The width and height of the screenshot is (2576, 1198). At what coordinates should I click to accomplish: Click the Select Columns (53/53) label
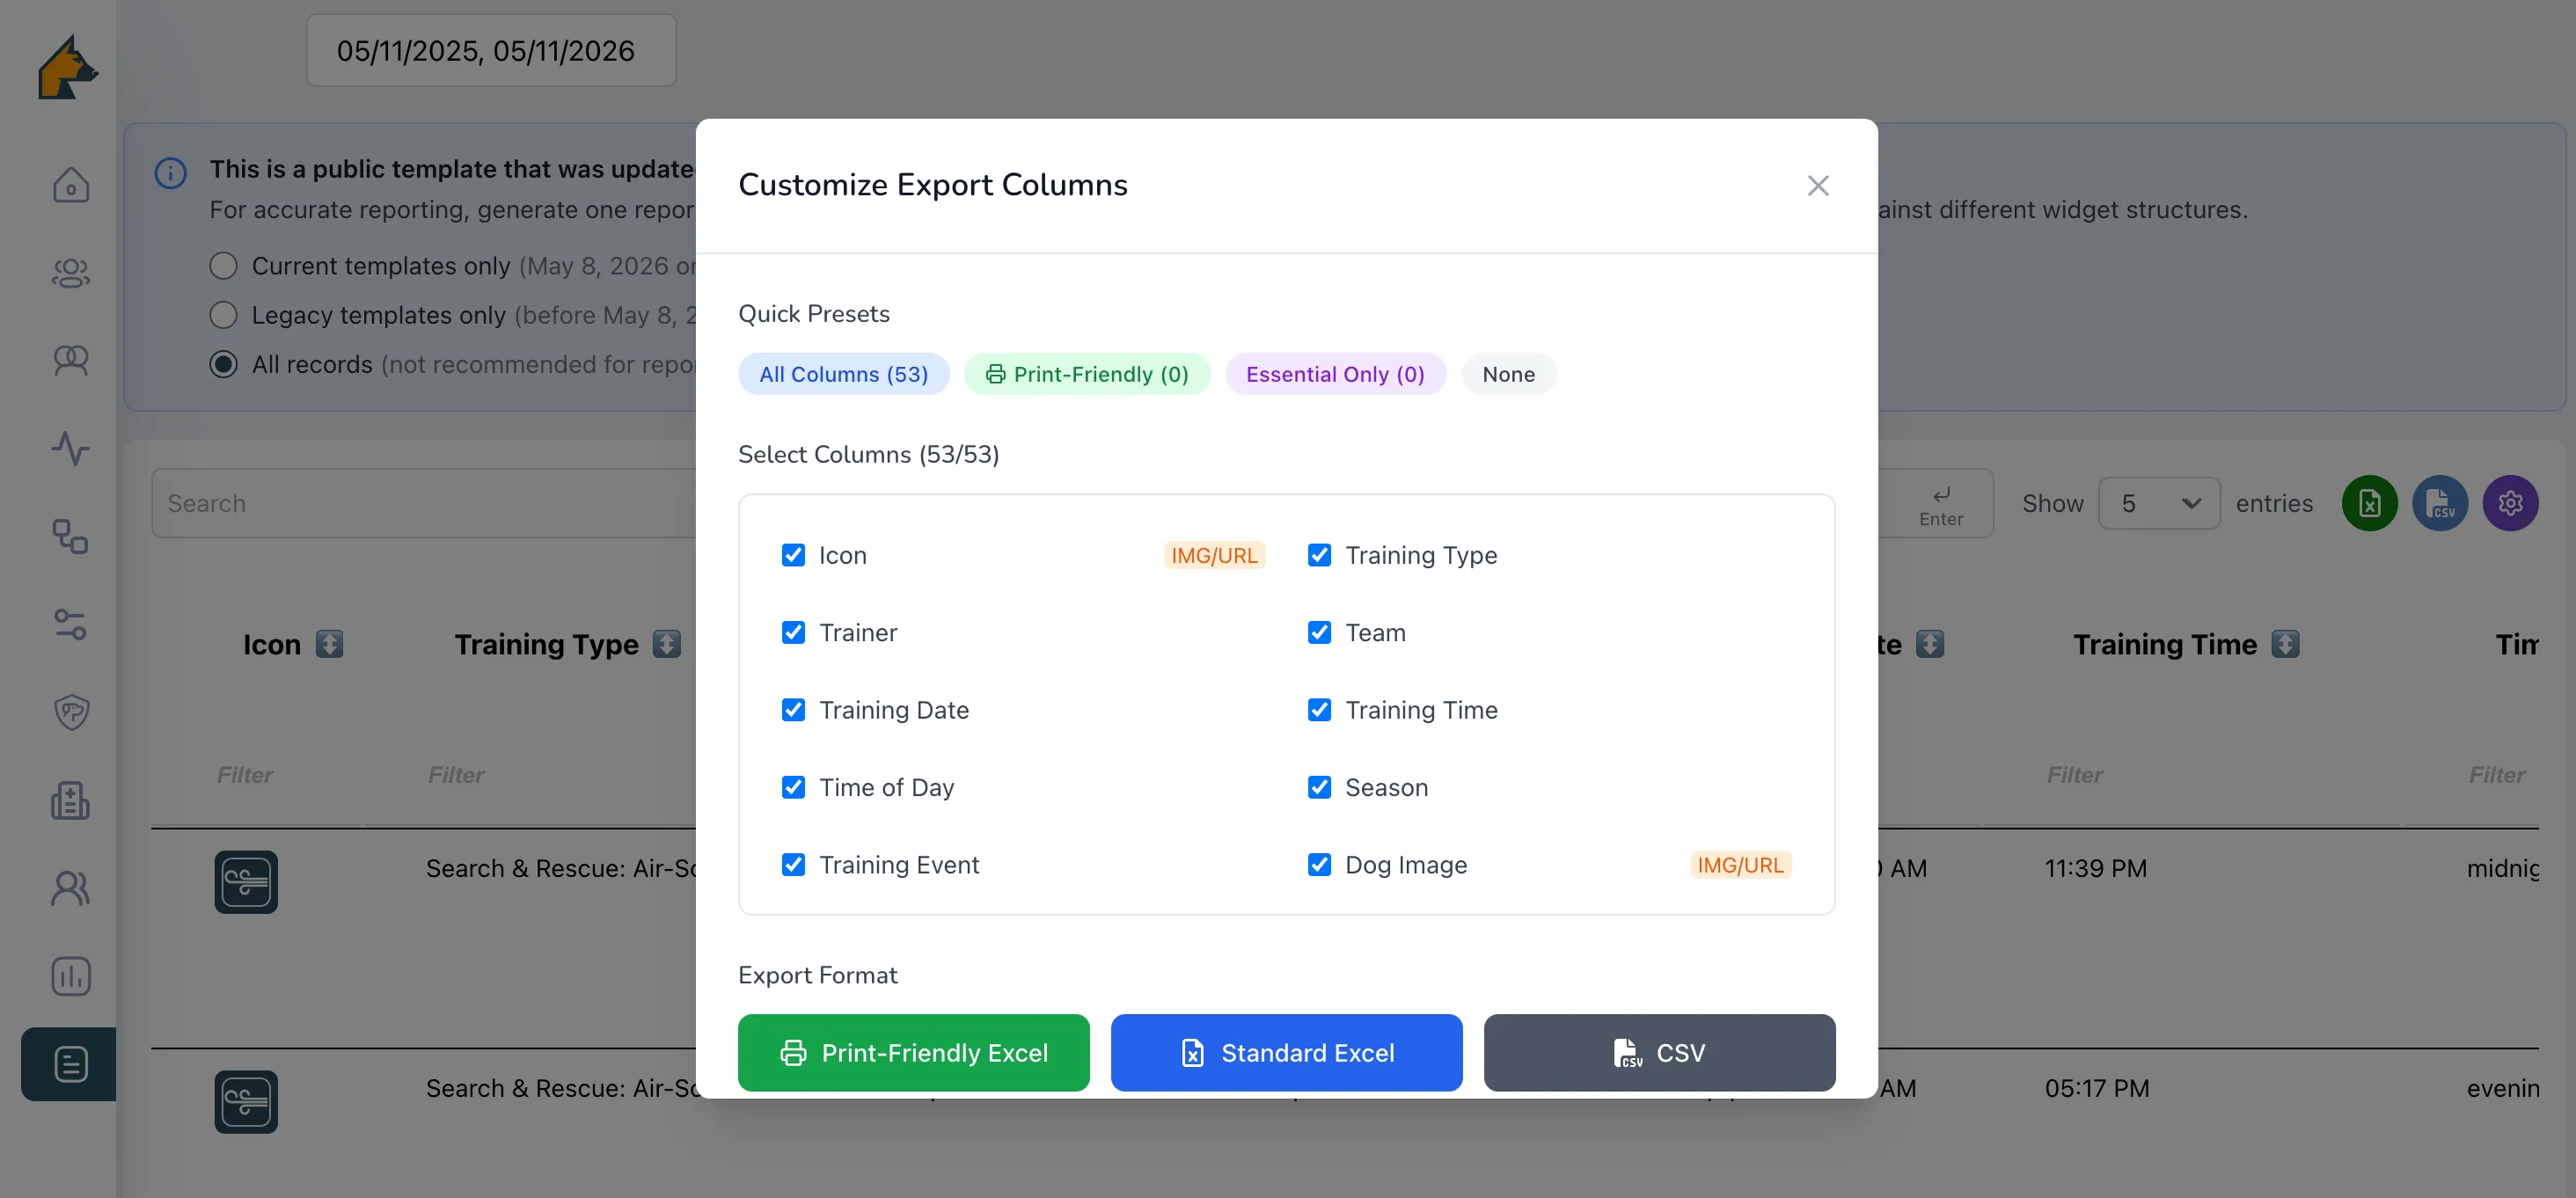pyautogui.click(x=868, y=454)
